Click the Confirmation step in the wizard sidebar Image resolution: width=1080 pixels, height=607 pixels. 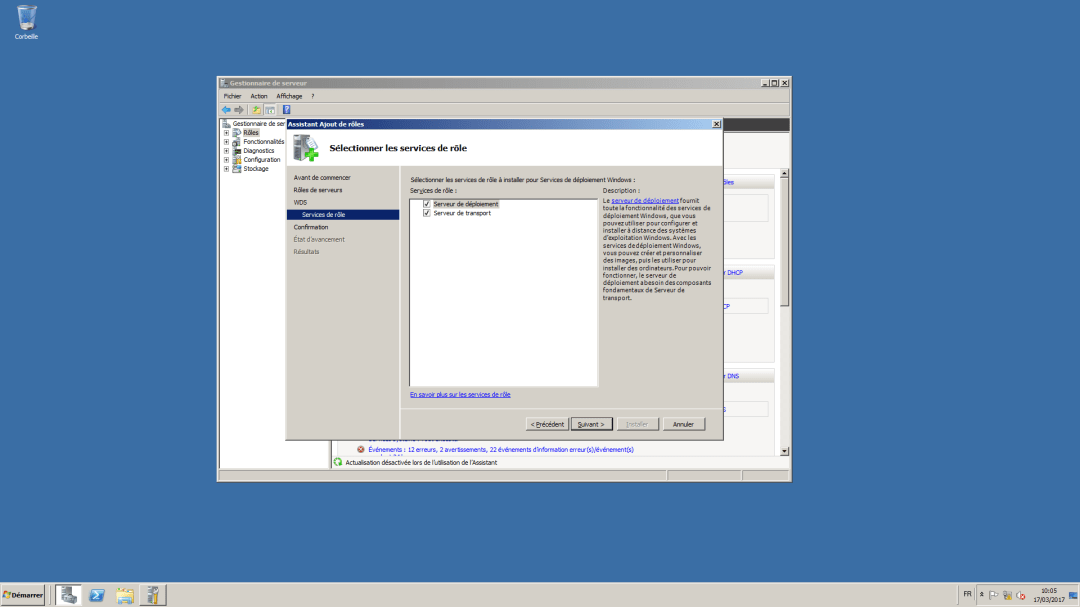310,227
